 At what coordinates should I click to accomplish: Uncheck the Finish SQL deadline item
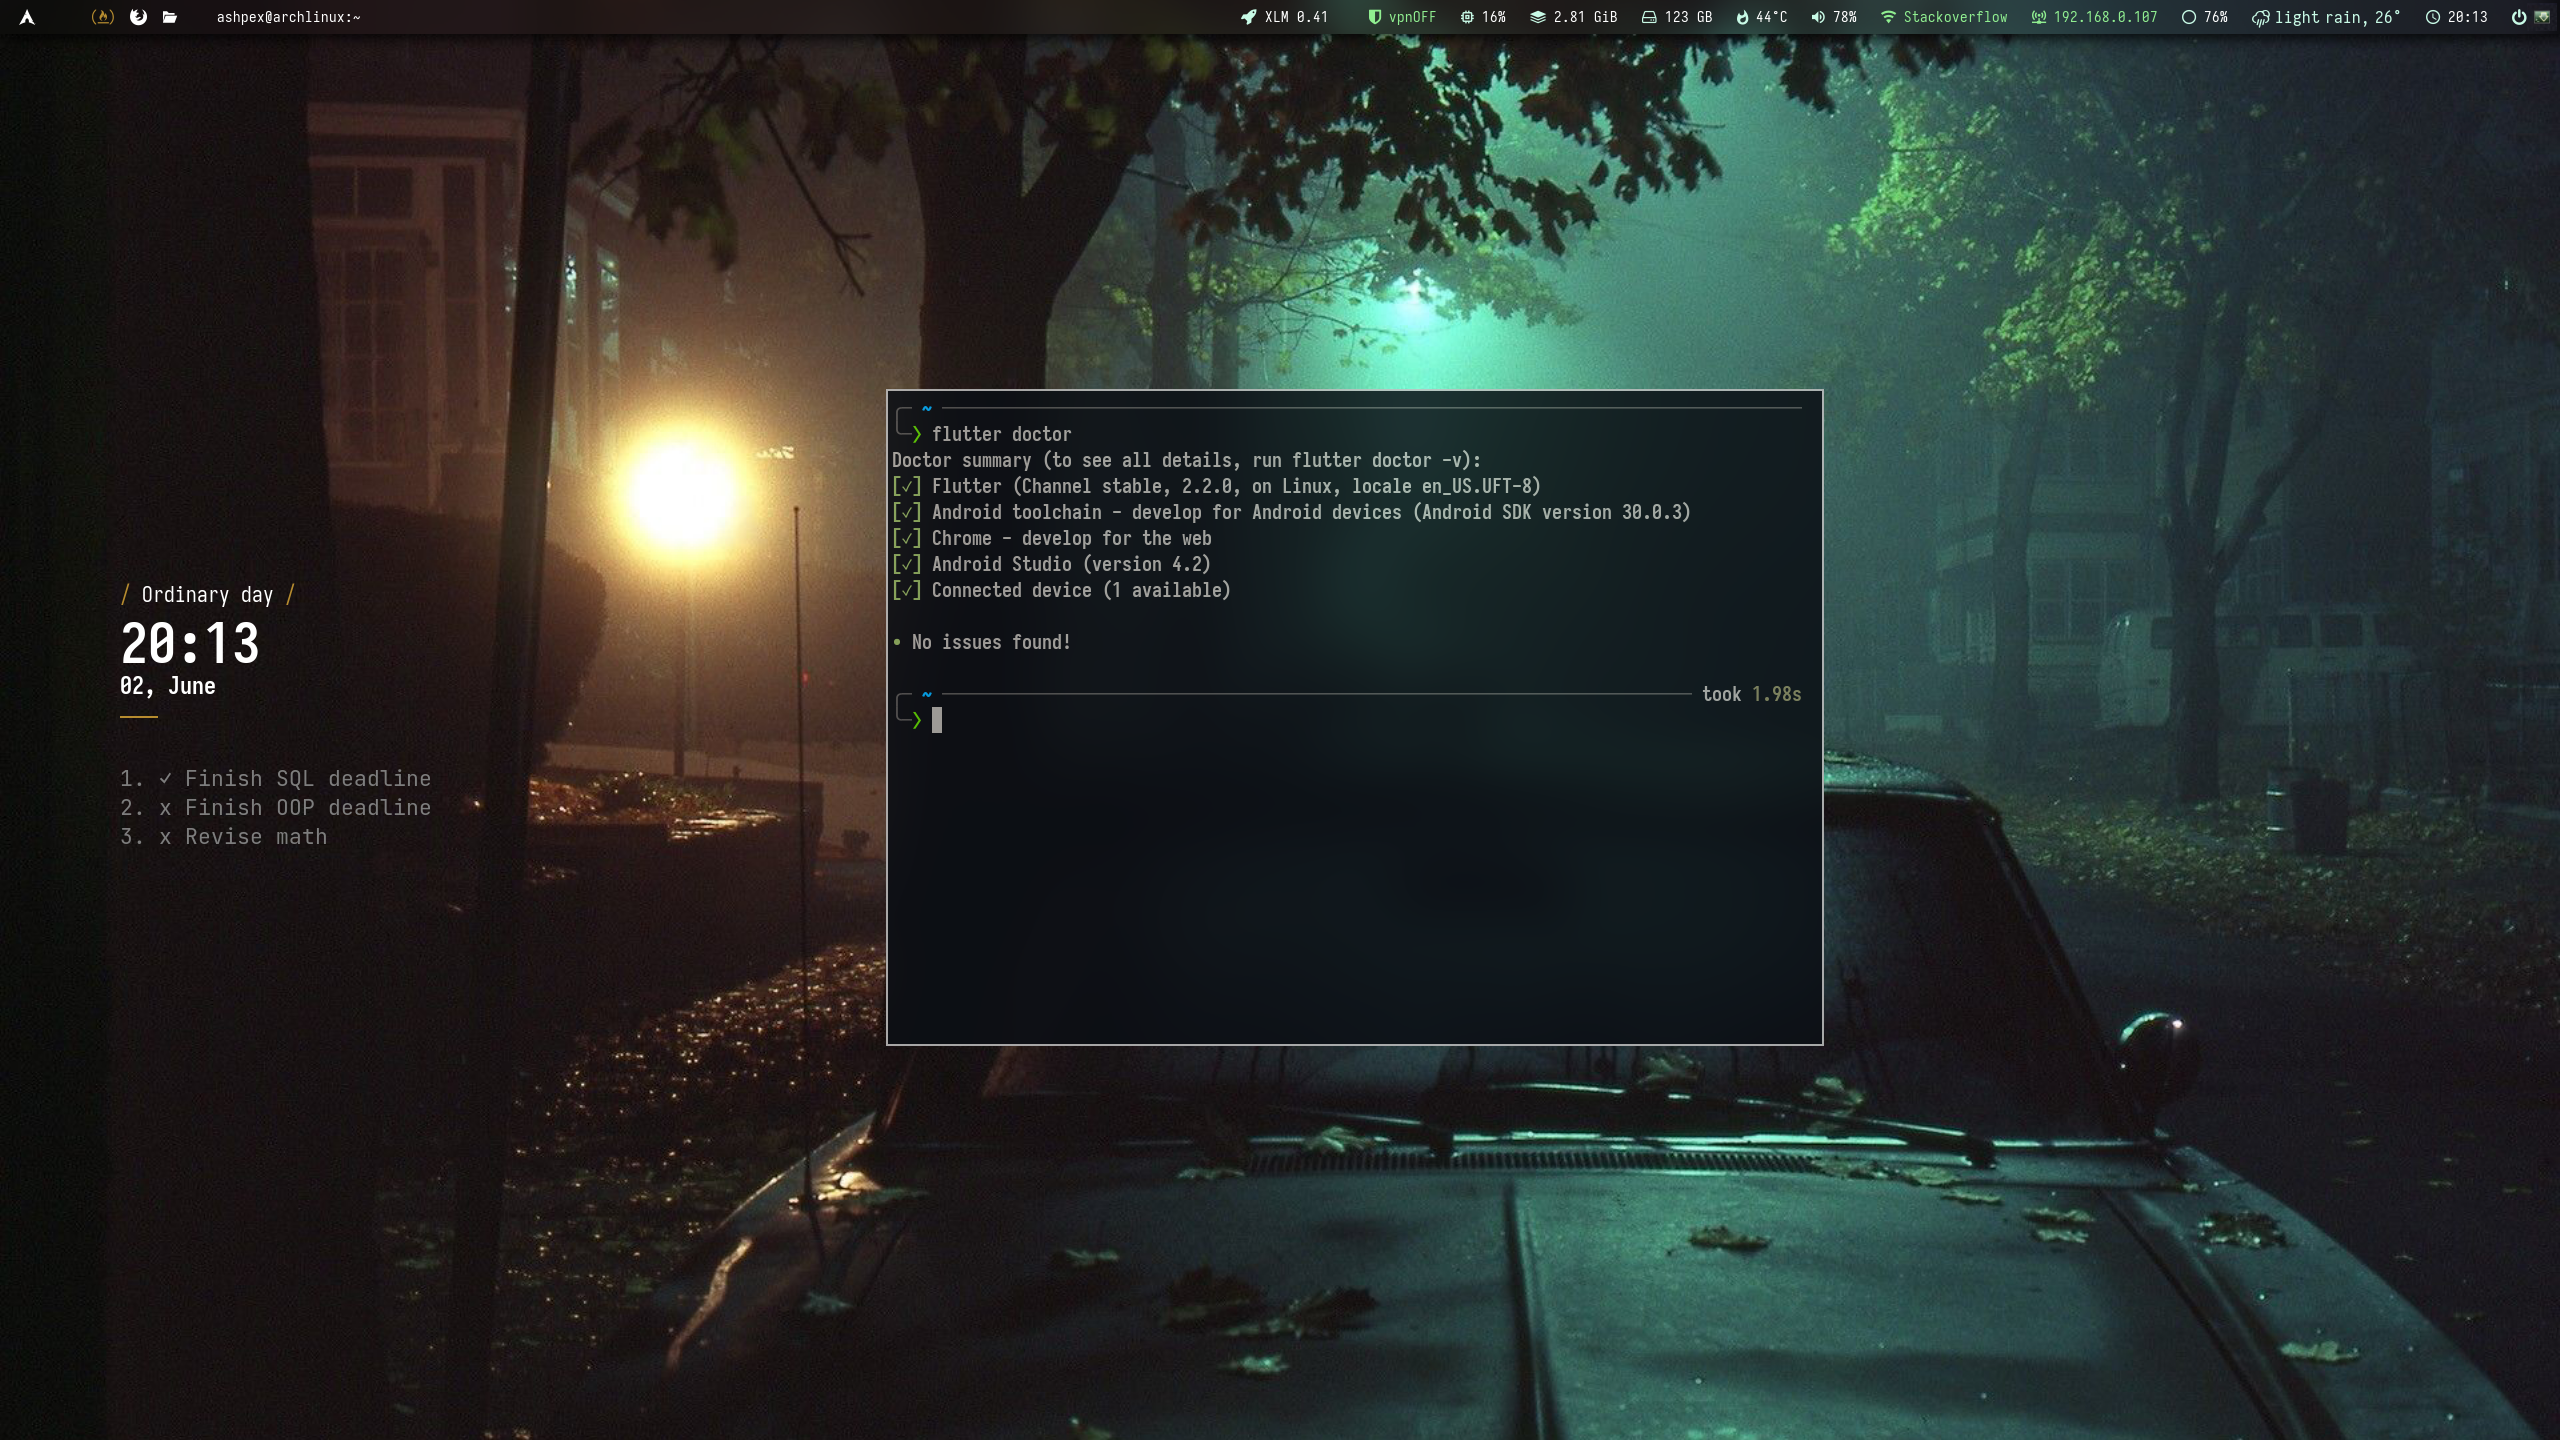[x=167, y=777]
